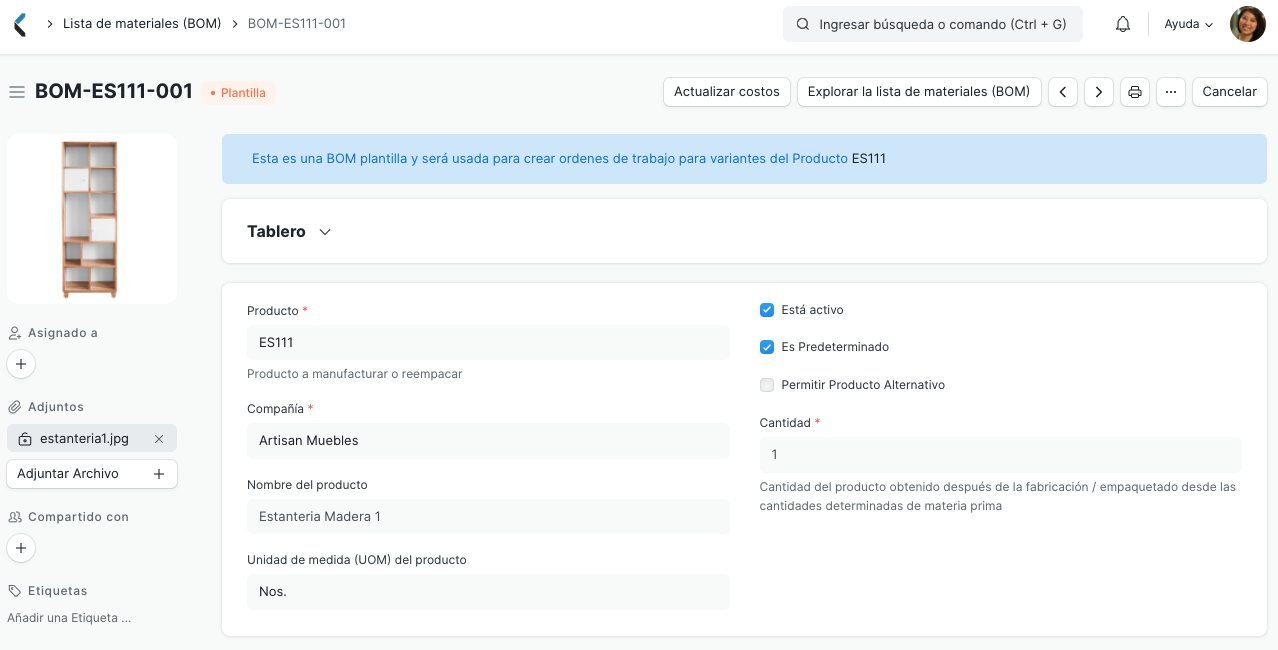
Task: Toggle Es Predeterminado checkbox
Action: coord(767,347)
